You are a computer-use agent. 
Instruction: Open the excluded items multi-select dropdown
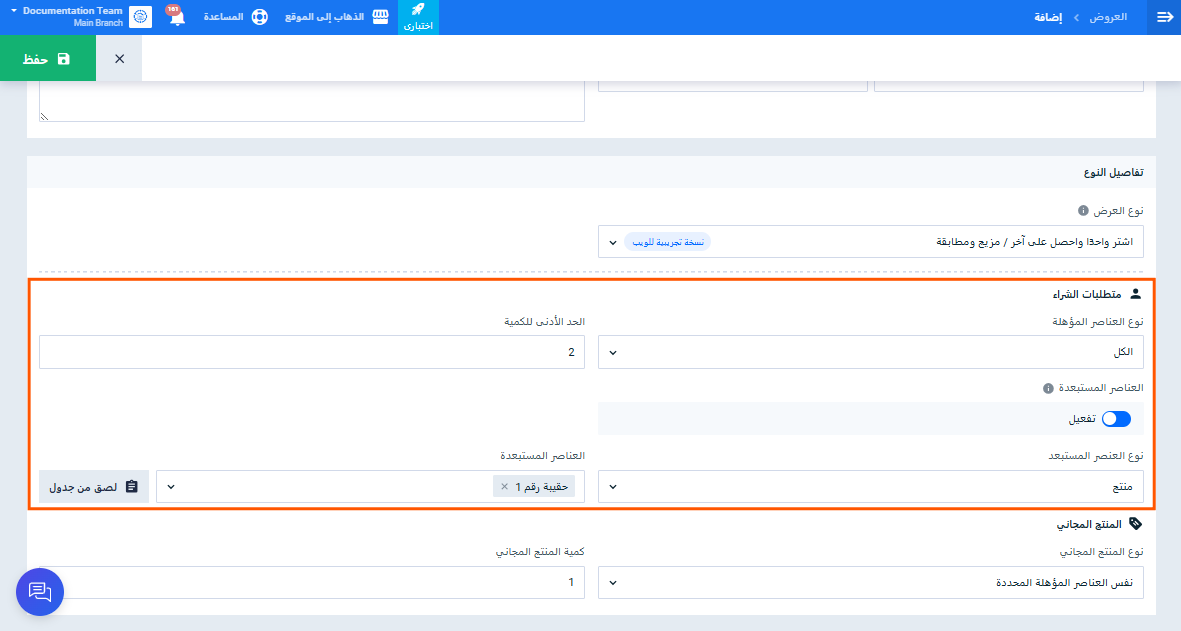coord(371,487)
